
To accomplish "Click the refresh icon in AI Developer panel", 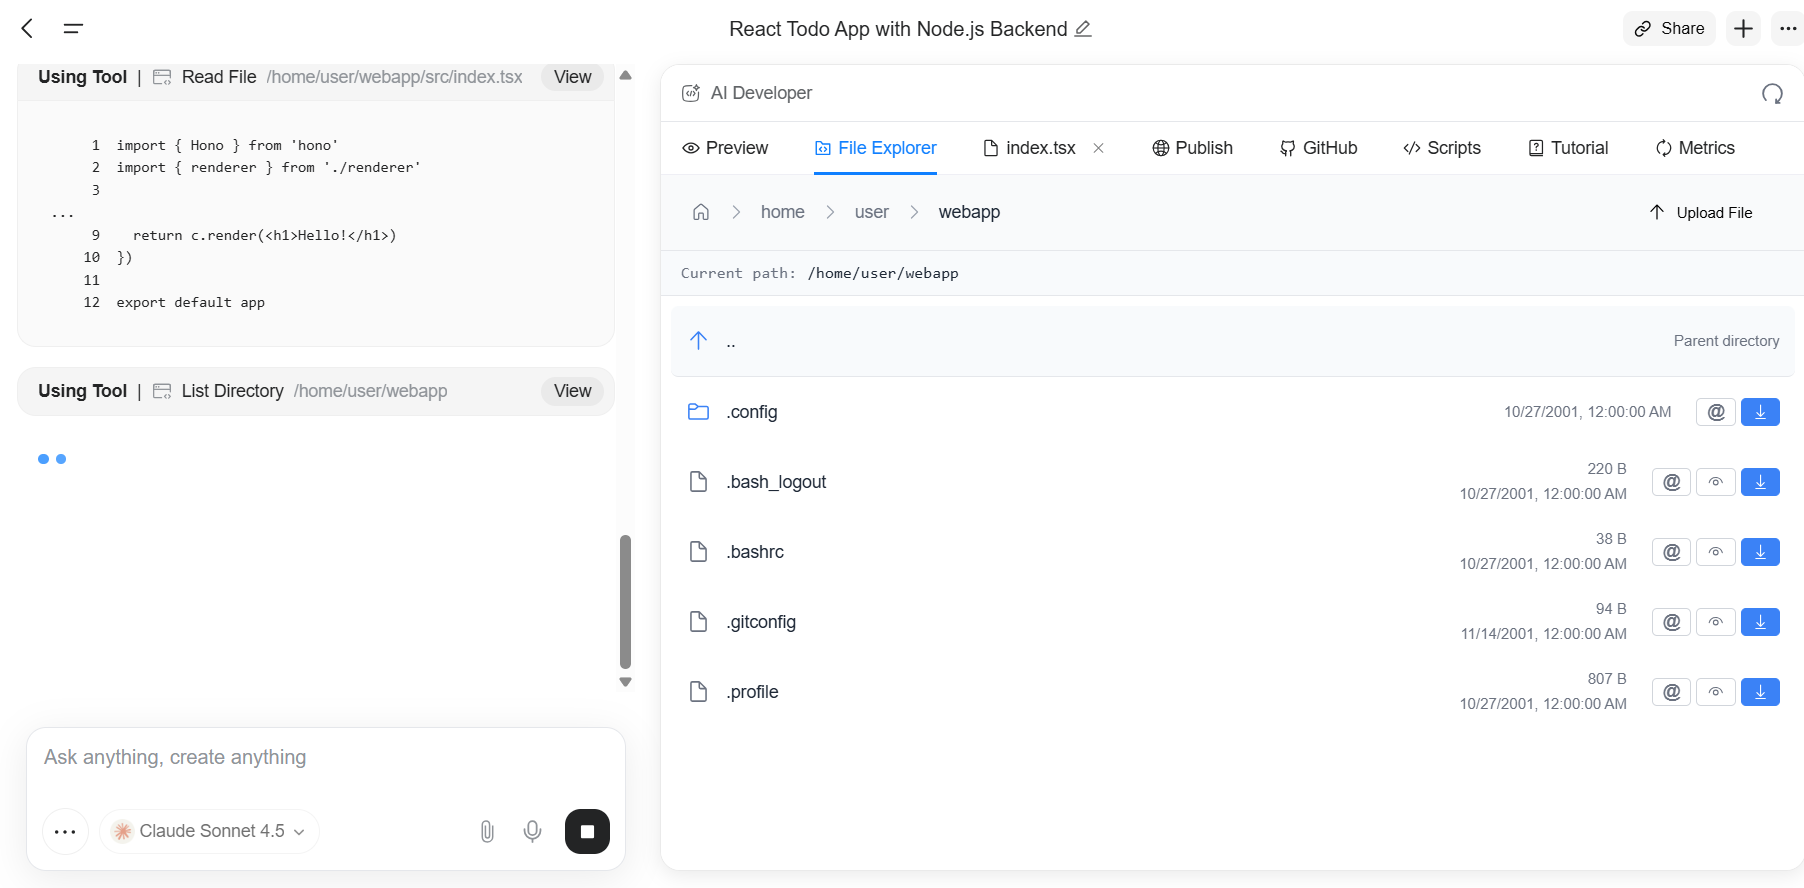I will (x=1772, y=94).
